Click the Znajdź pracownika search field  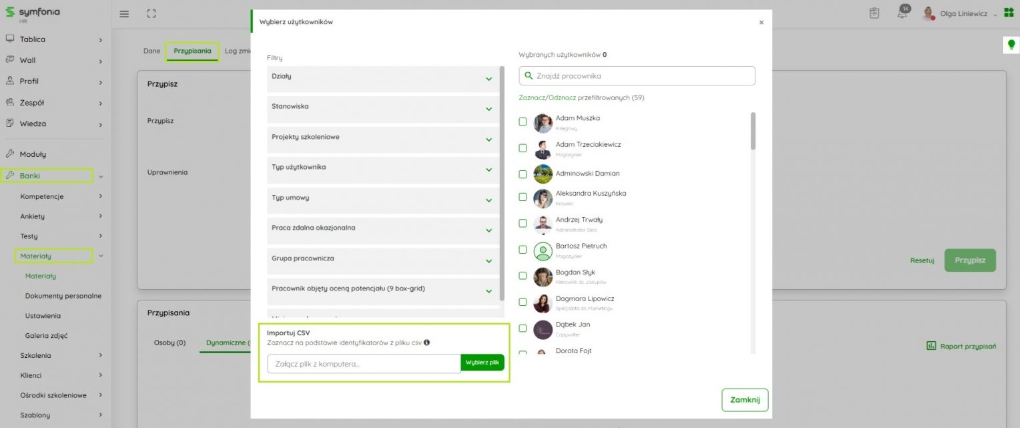coord(637,76)
